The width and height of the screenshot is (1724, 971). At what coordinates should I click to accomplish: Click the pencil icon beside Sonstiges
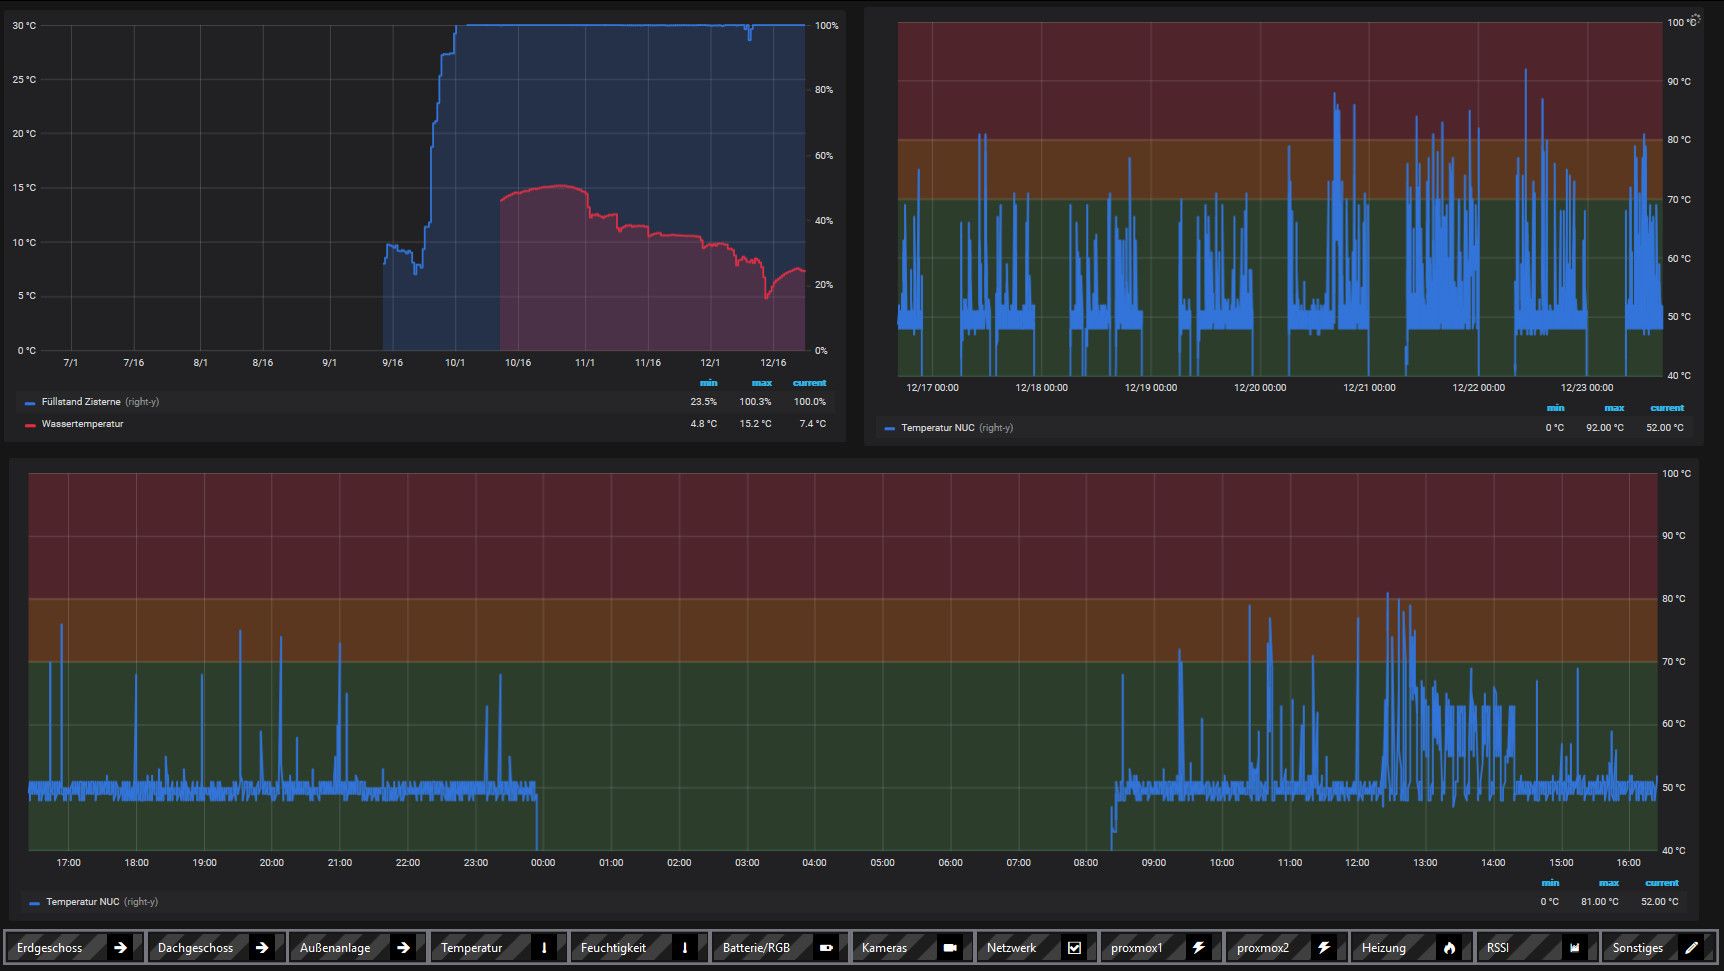click(1692, 947)
